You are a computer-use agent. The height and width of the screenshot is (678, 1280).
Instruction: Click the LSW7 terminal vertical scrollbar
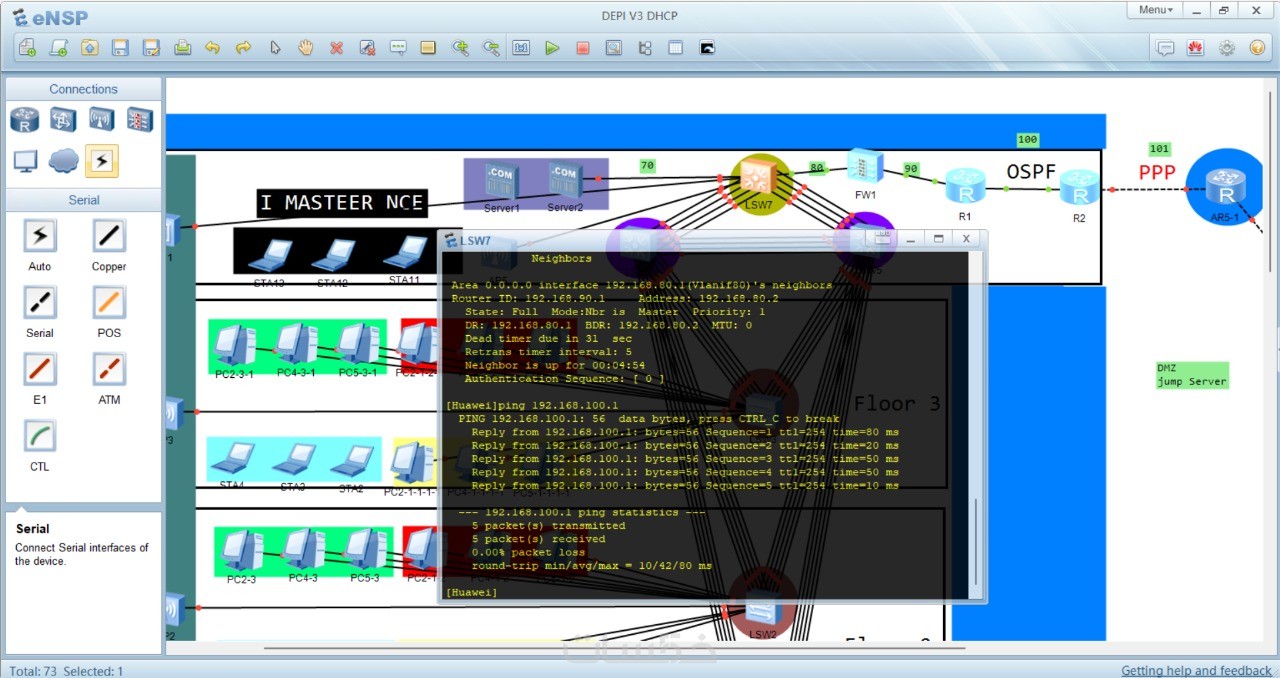coord(977,540)
